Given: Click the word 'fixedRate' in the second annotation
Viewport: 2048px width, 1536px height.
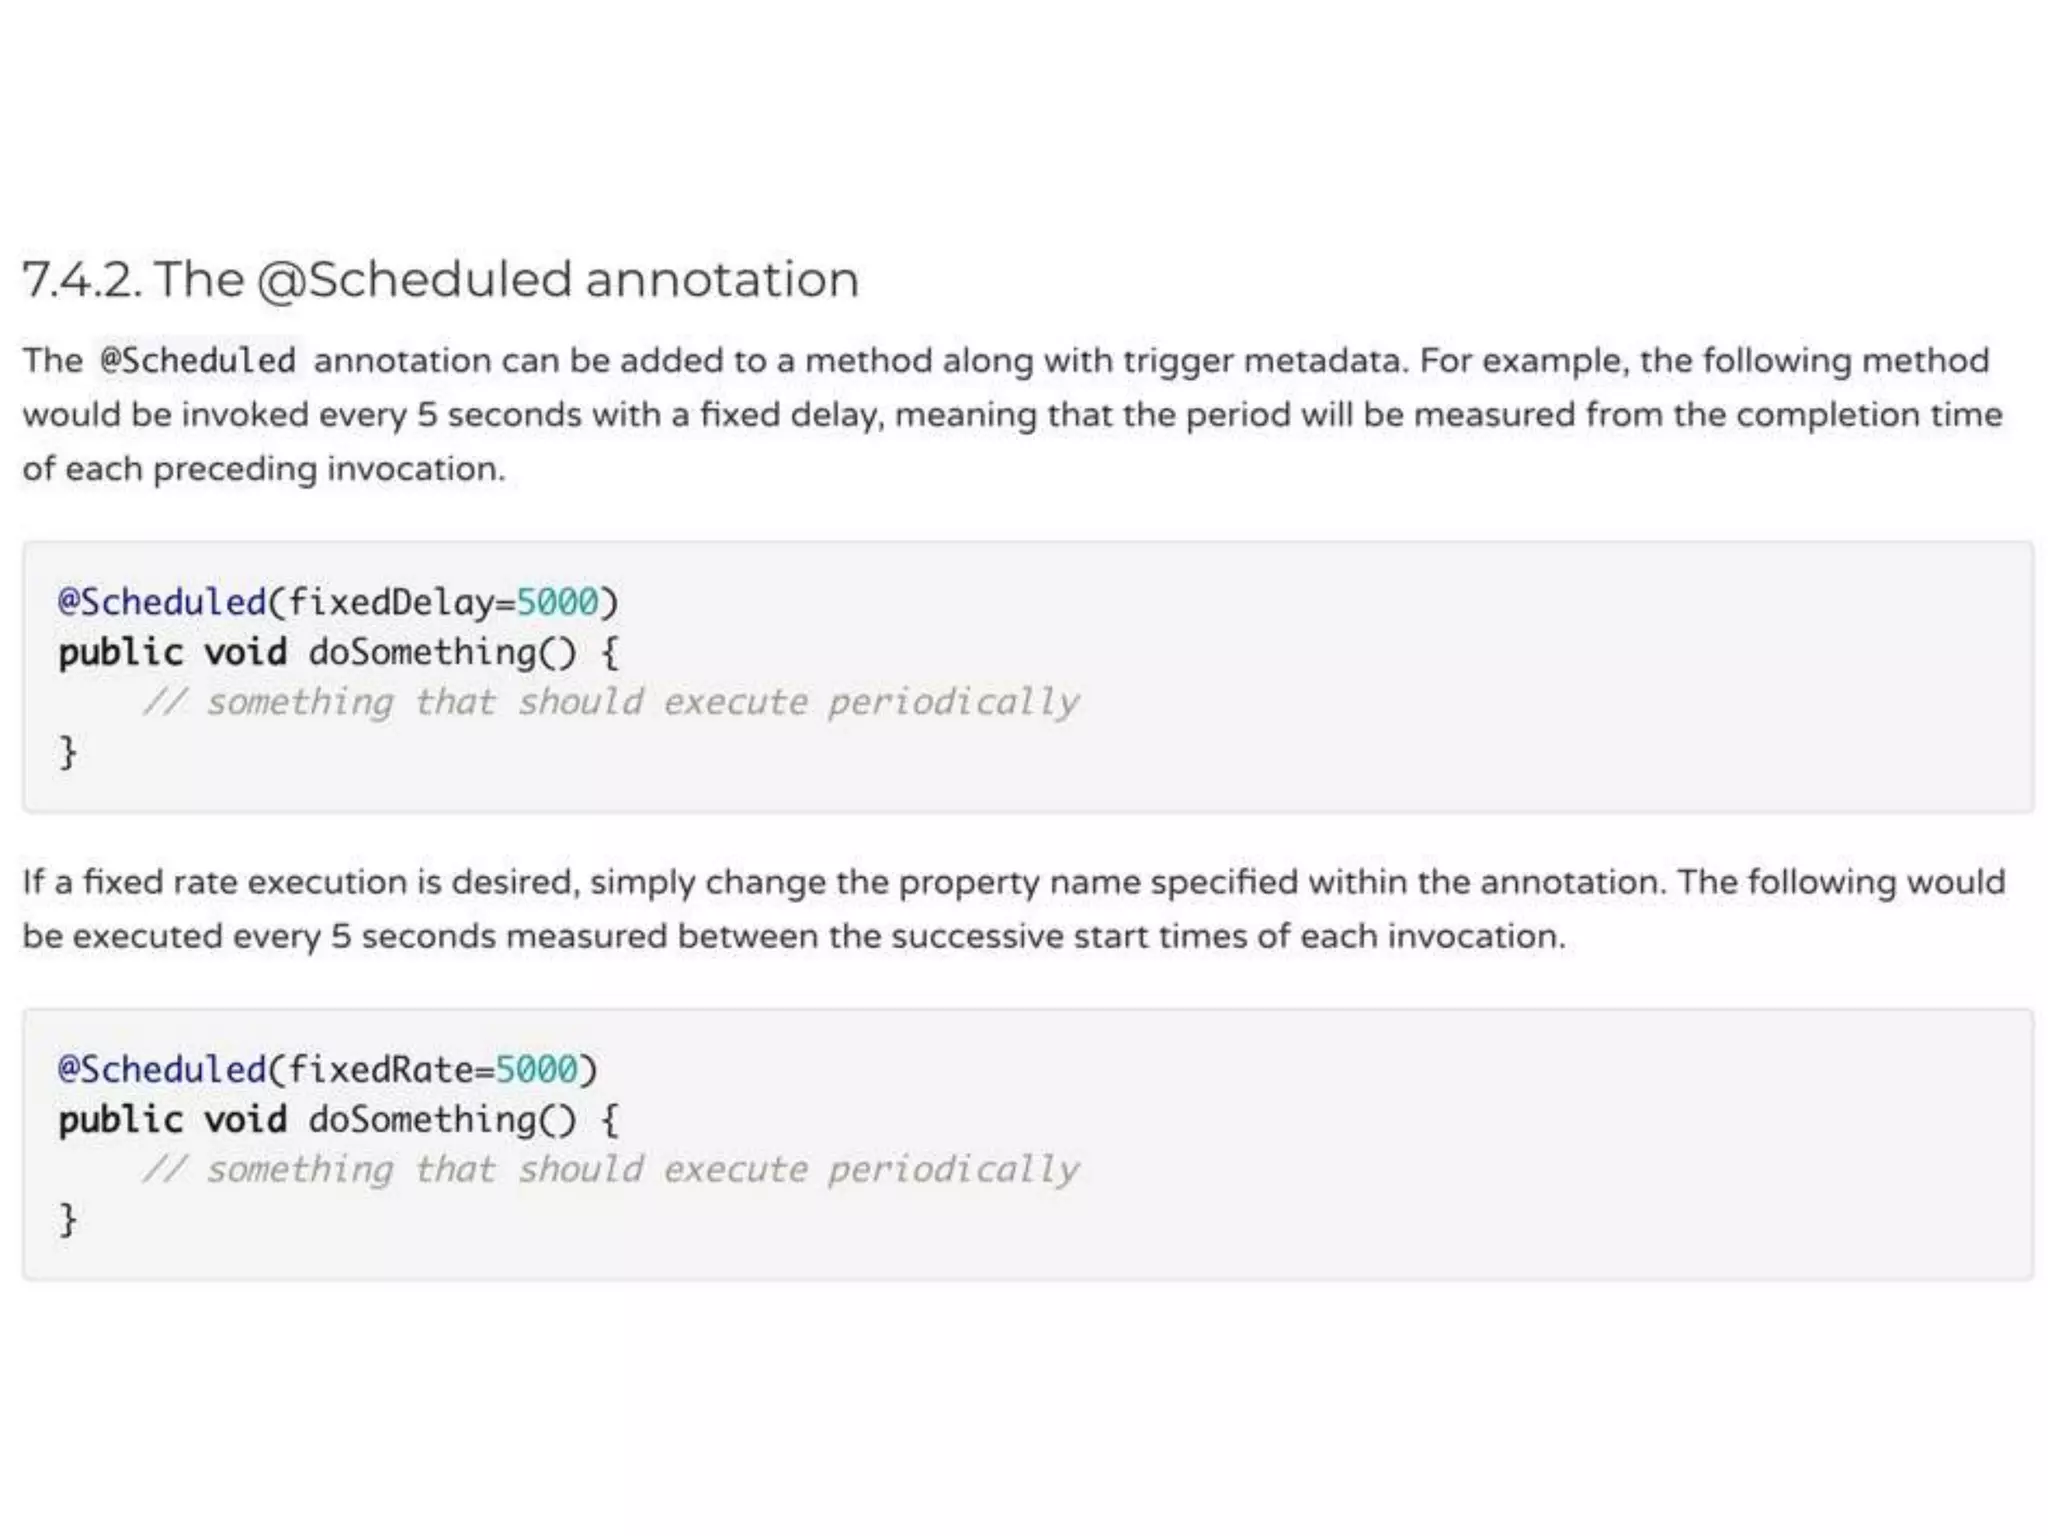Looking at the screenshot, I should (380, 1070).
